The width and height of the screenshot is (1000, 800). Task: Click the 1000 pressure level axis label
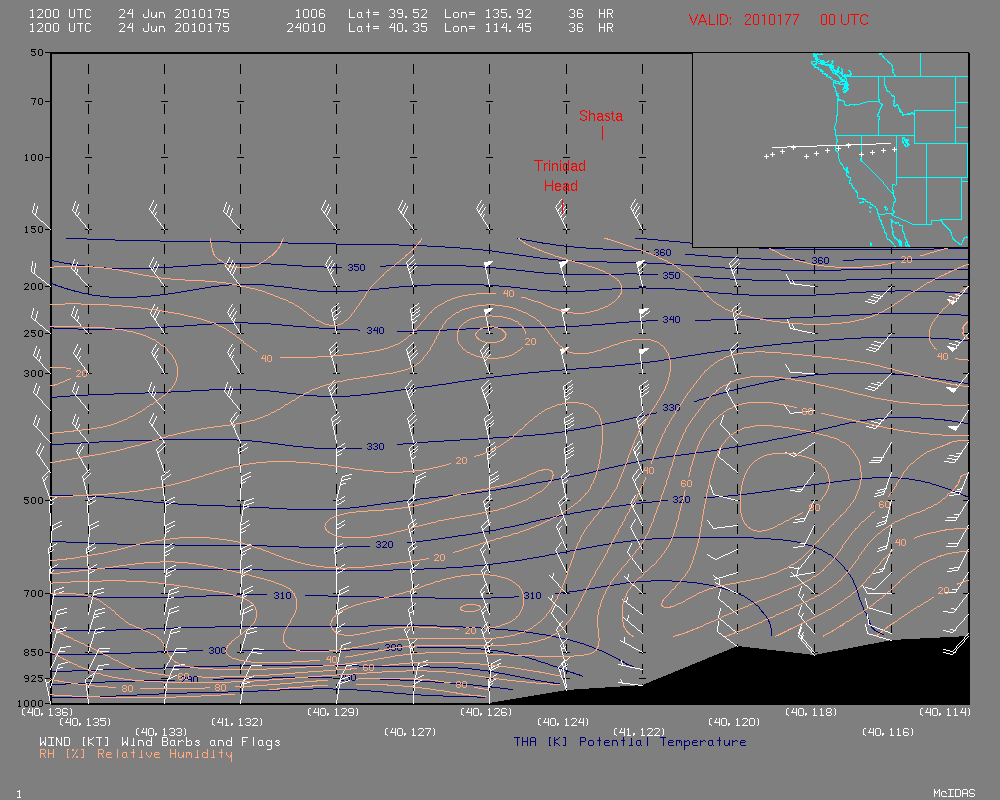coord(31,703)
